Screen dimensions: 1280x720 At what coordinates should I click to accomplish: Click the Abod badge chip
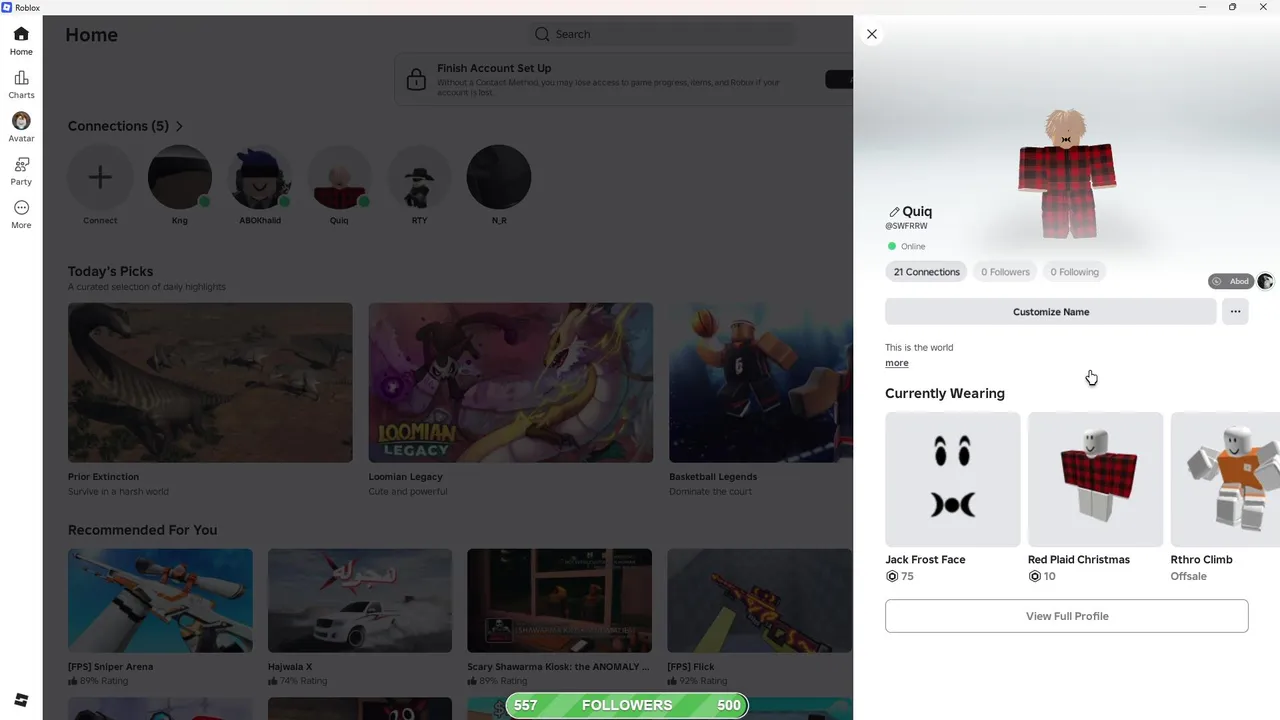tap(1230, 282)
